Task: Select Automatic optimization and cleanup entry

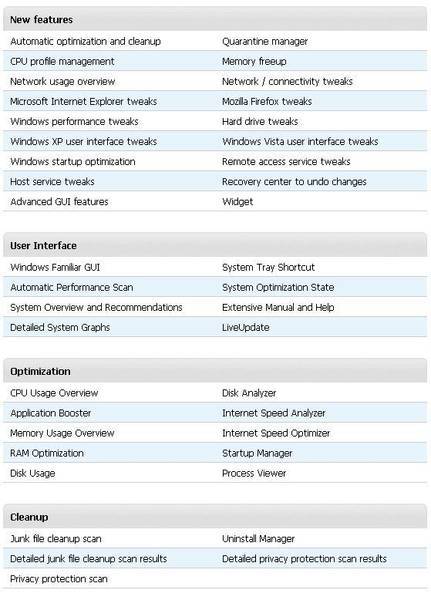Action: click(x=85, y=41)
